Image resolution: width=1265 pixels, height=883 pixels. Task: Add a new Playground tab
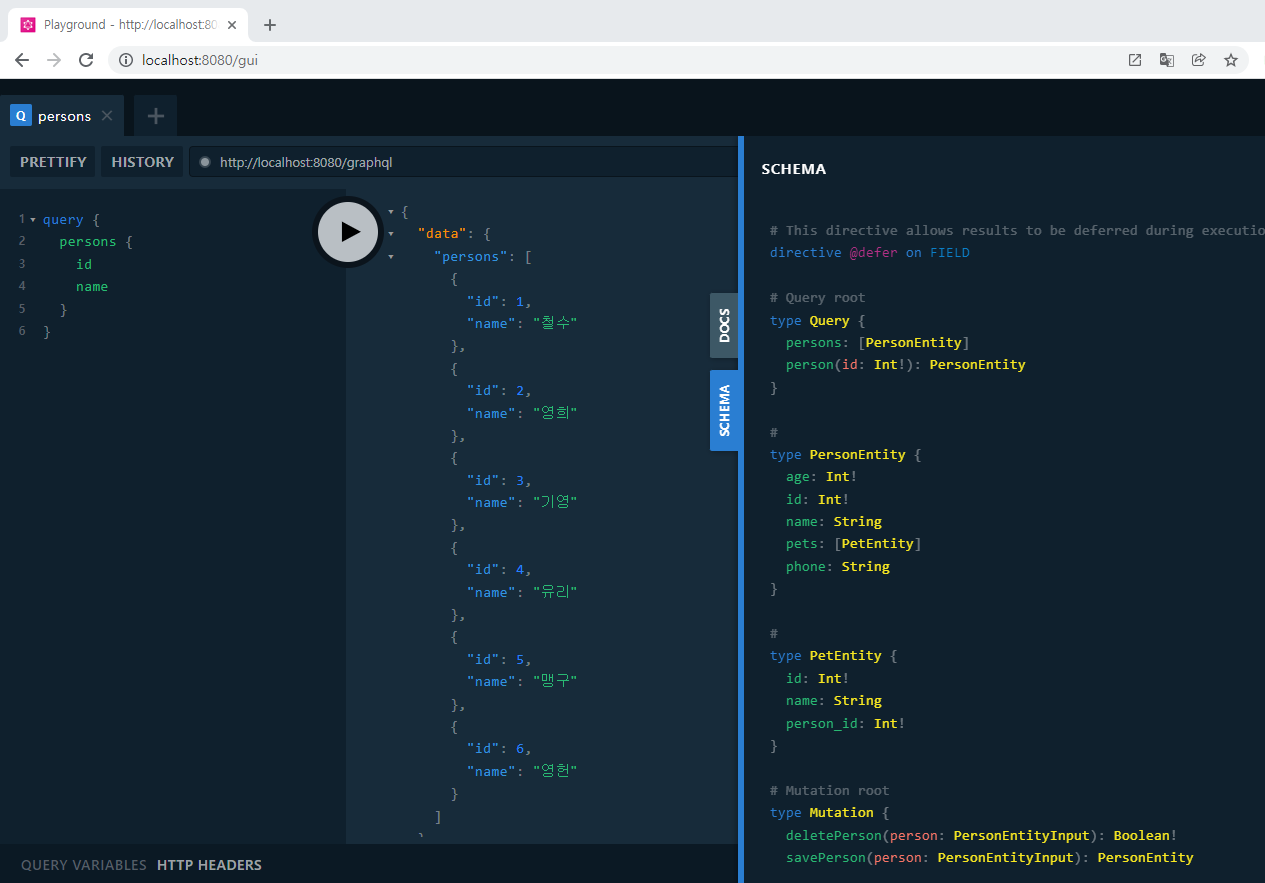click(155, 116)
